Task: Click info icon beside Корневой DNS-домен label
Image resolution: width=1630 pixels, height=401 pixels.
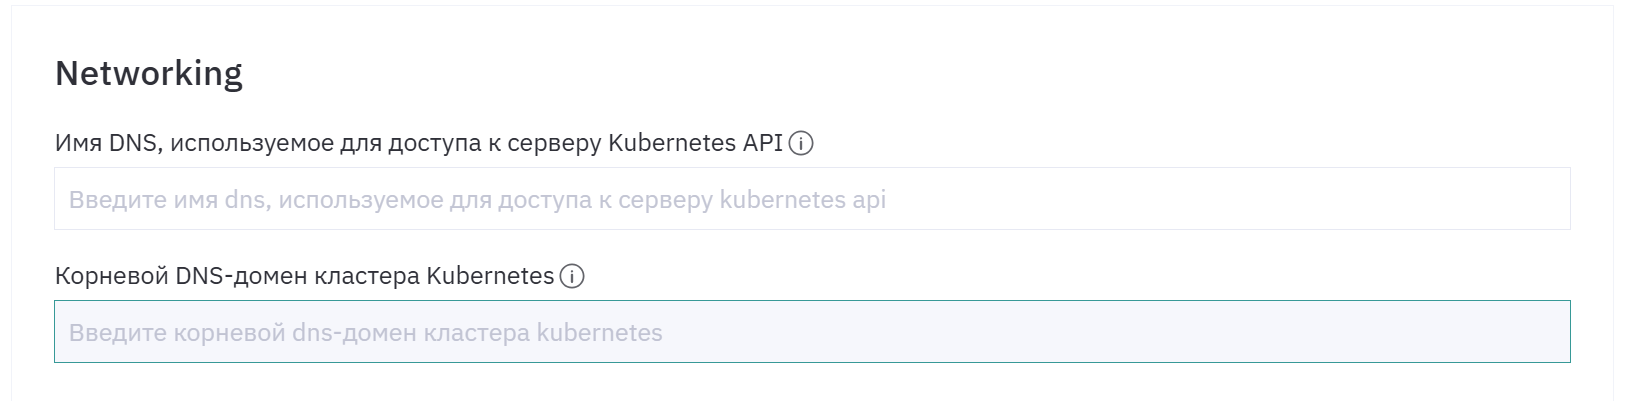Action: (x=572, y=277)
